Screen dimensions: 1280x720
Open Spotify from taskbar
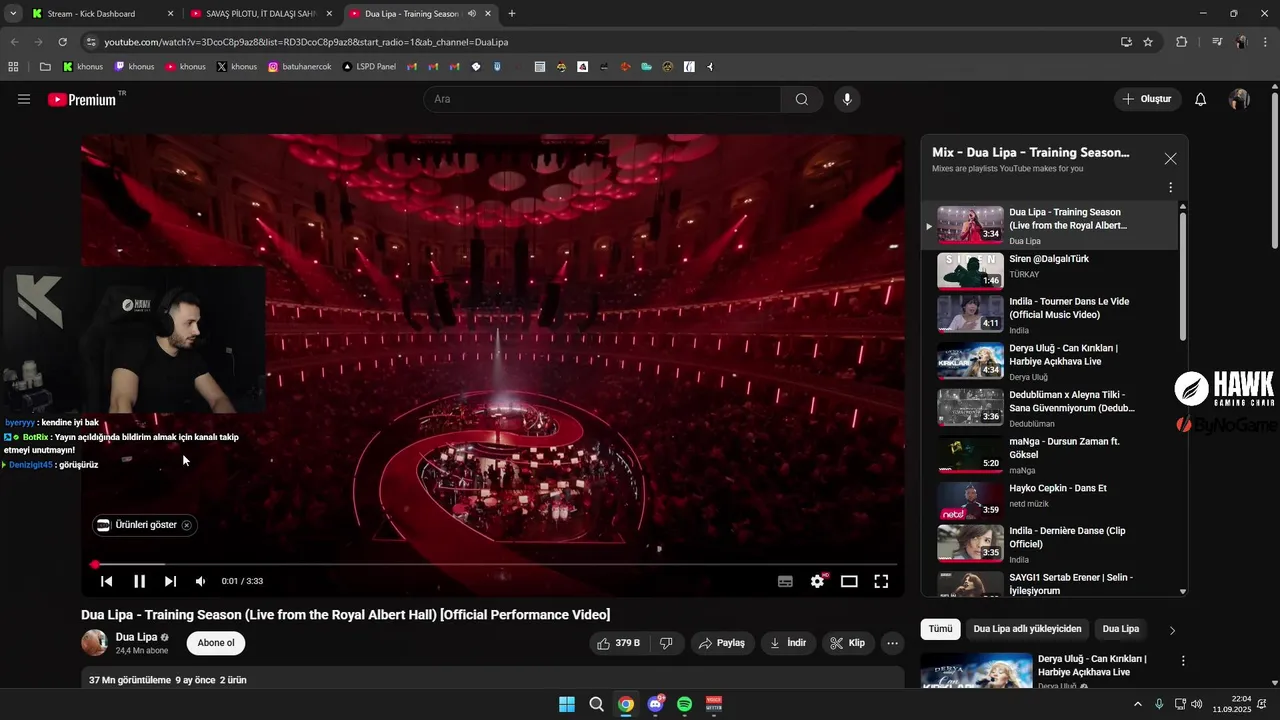pyautogui.click(x=685, y=704)
